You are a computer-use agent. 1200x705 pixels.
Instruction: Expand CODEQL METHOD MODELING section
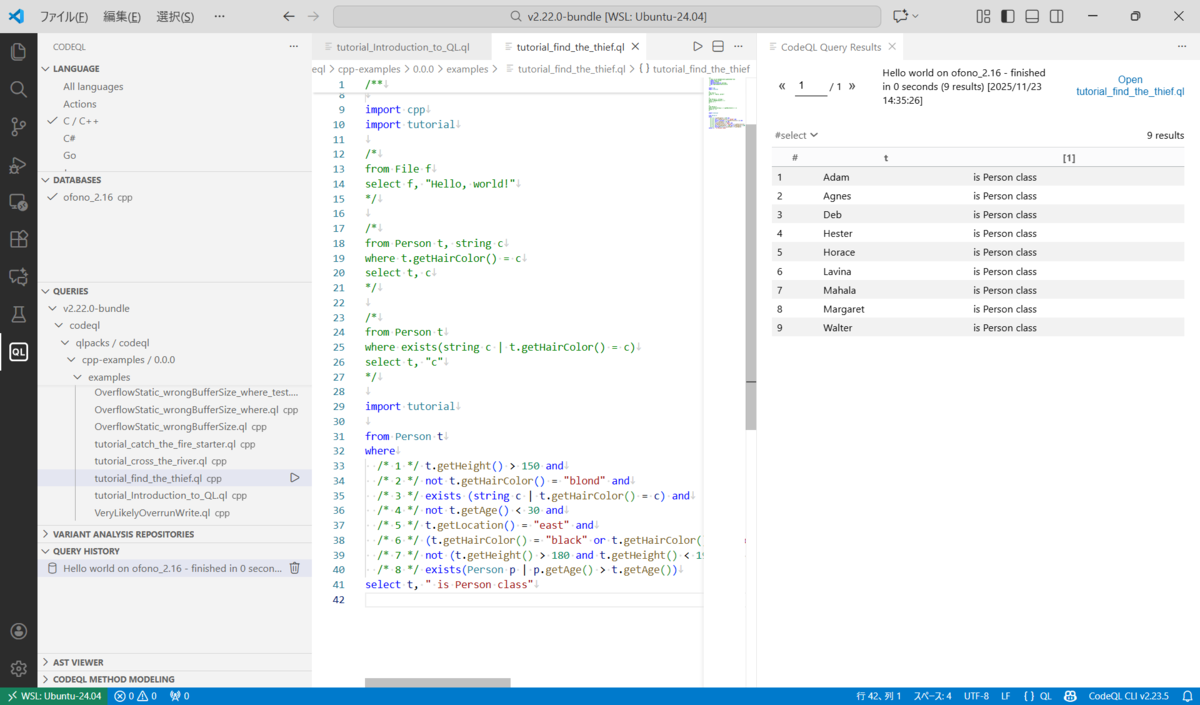[x=113, y=679]
